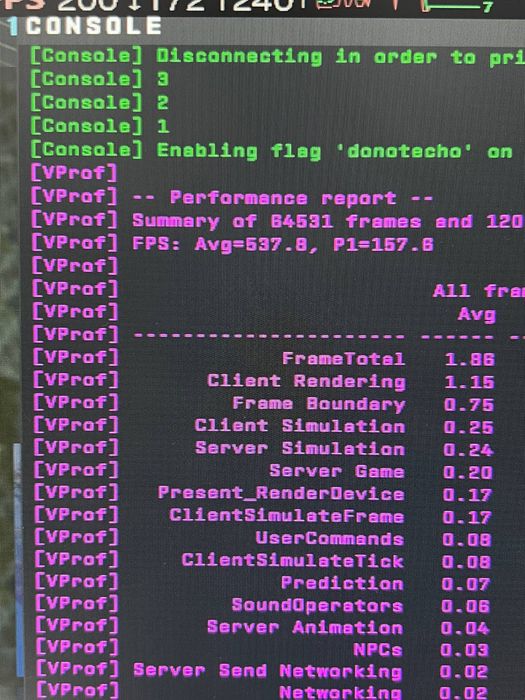Viewport: 525px width, 700px height.
Task: Select the FrameTotal row
Action: 263,359
